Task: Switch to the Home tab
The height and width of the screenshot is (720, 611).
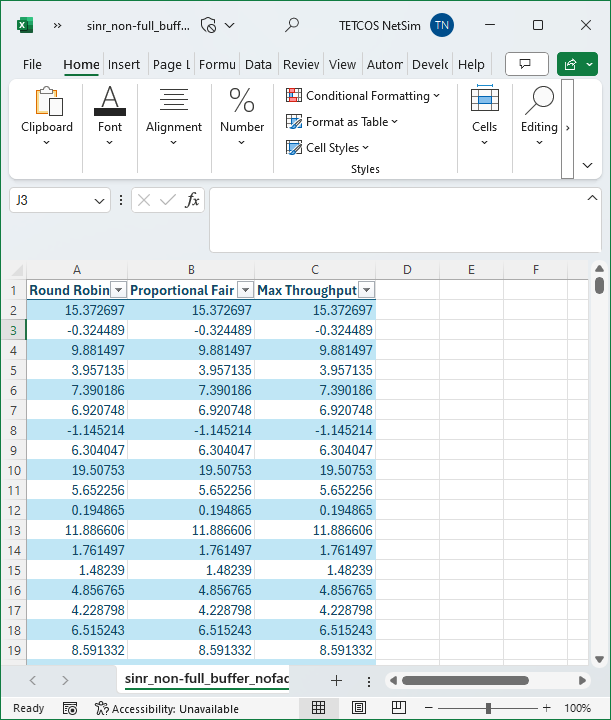Action: tap(81, 65)
